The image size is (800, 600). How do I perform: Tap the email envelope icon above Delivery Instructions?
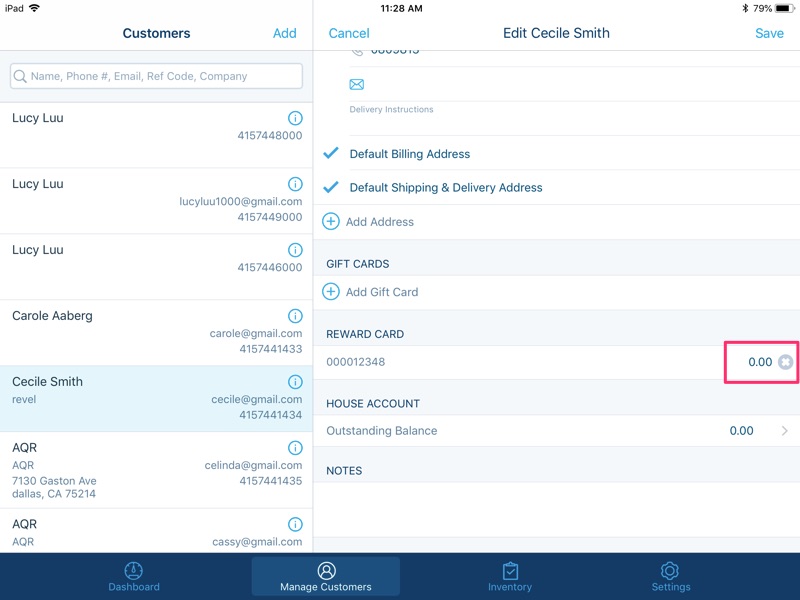point(356,85)
